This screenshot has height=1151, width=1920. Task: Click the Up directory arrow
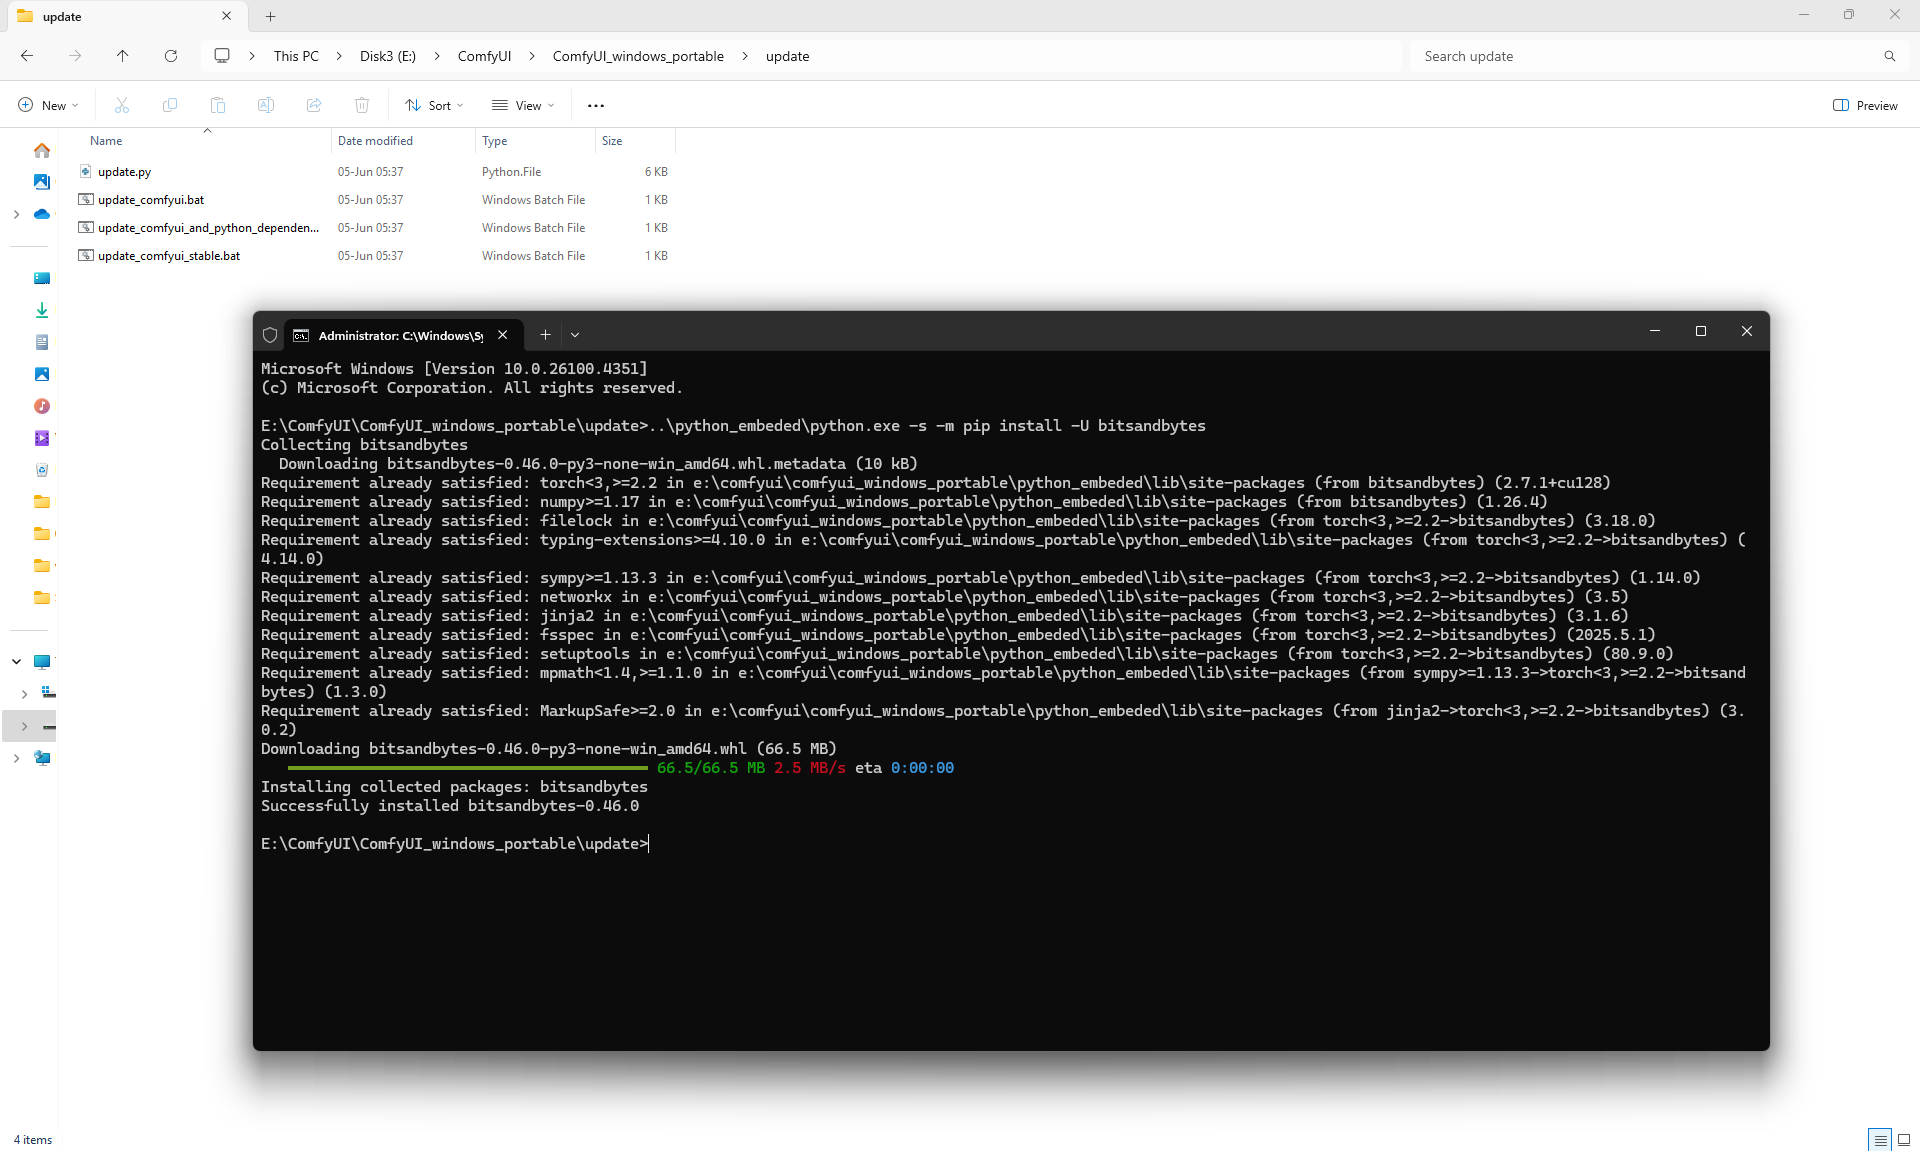click(x=122, y=56)
